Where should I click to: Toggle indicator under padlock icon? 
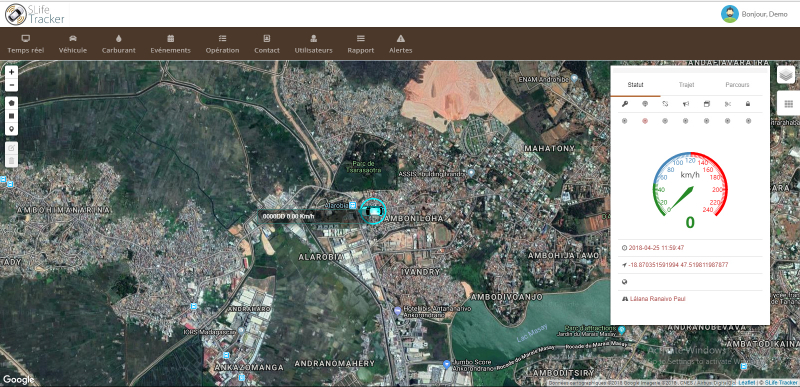[748, 121]
